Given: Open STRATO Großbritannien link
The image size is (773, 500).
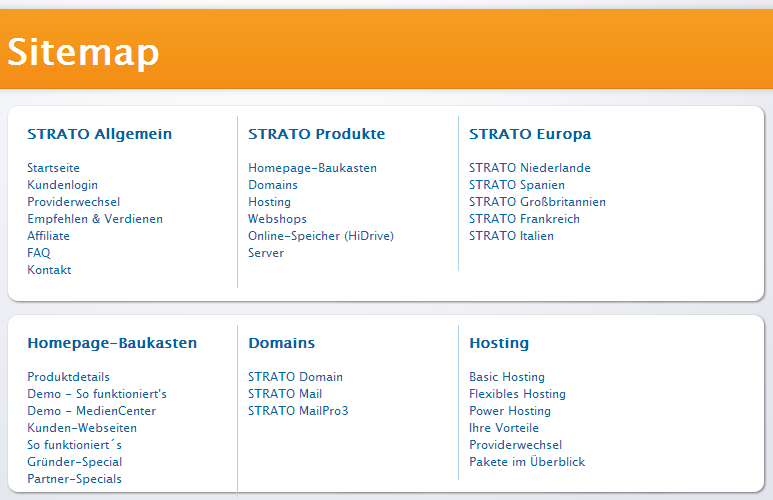Looking at the screenshot, I should pos(537,202).
